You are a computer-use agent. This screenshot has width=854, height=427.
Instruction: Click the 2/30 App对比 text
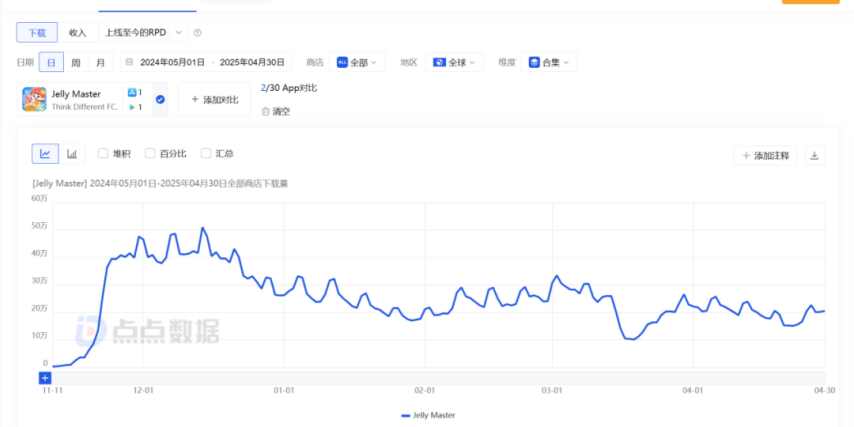point(289,88)
